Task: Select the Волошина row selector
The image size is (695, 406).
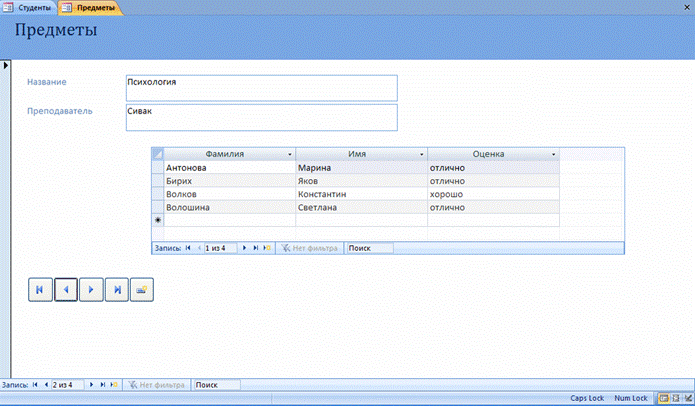Action: coord(158,207)
